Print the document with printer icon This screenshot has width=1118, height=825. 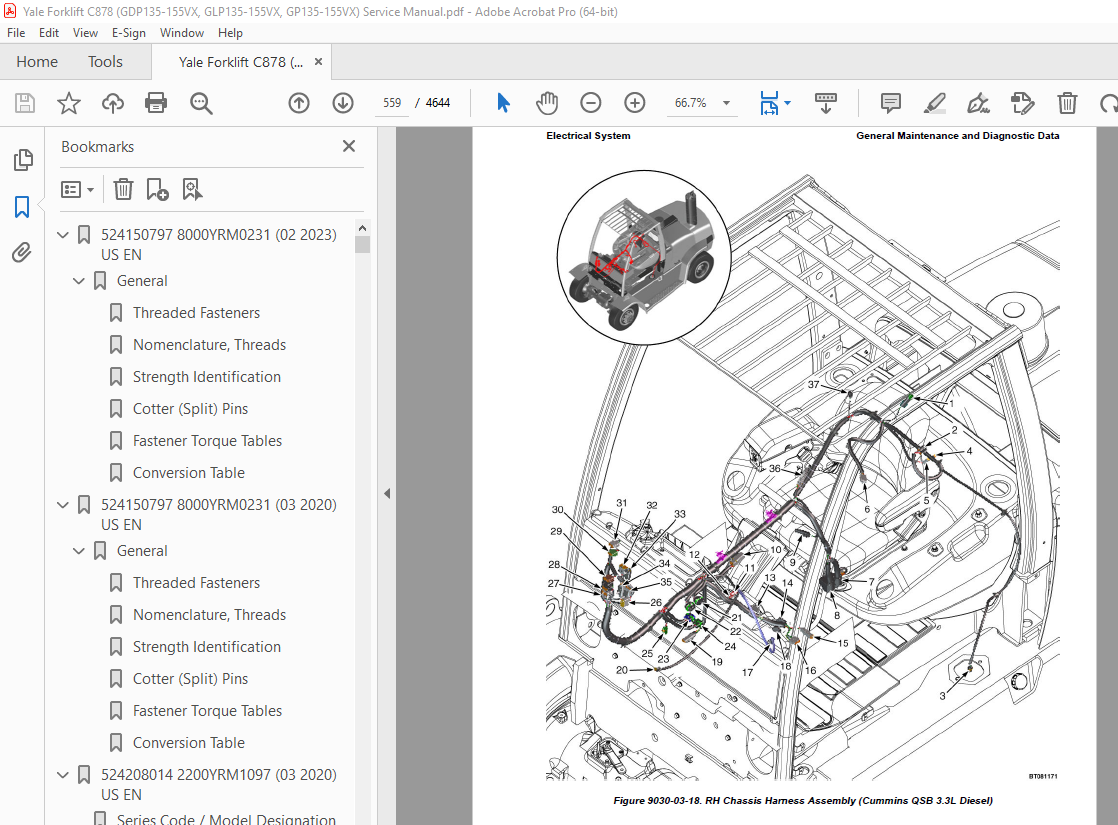coord(156,103)
